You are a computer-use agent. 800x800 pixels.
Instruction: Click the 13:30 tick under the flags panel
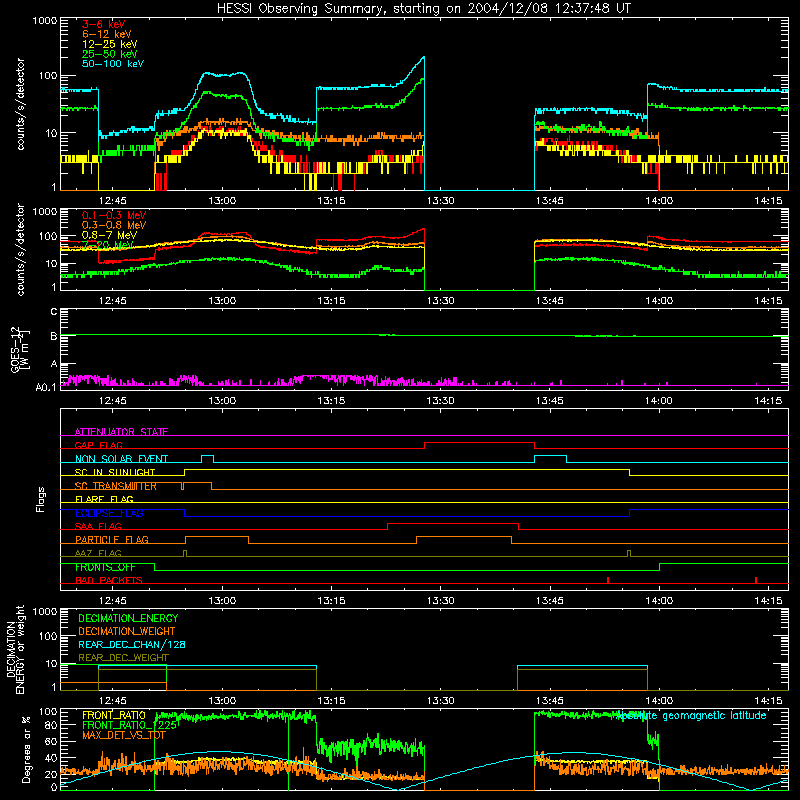(x=440, y=601)
